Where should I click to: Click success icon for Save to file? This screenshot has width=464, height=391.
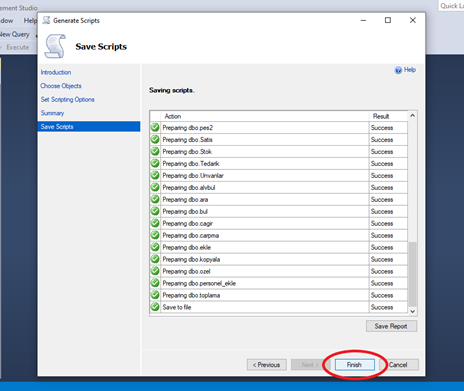pos(155,307)
